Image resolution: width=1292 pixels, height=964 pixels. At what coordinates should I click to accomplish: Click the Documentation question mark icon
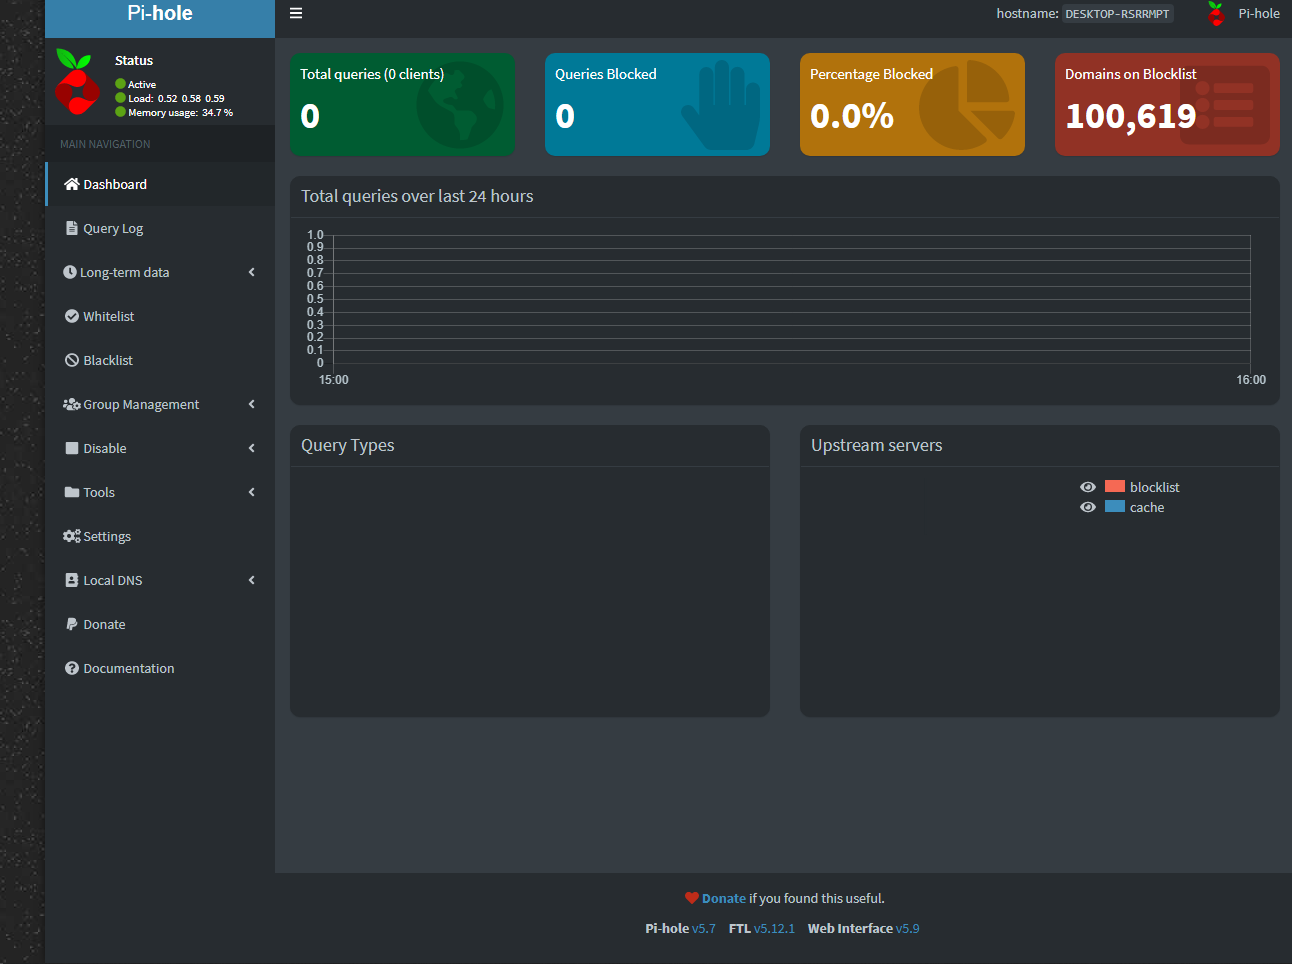point(70,668)
